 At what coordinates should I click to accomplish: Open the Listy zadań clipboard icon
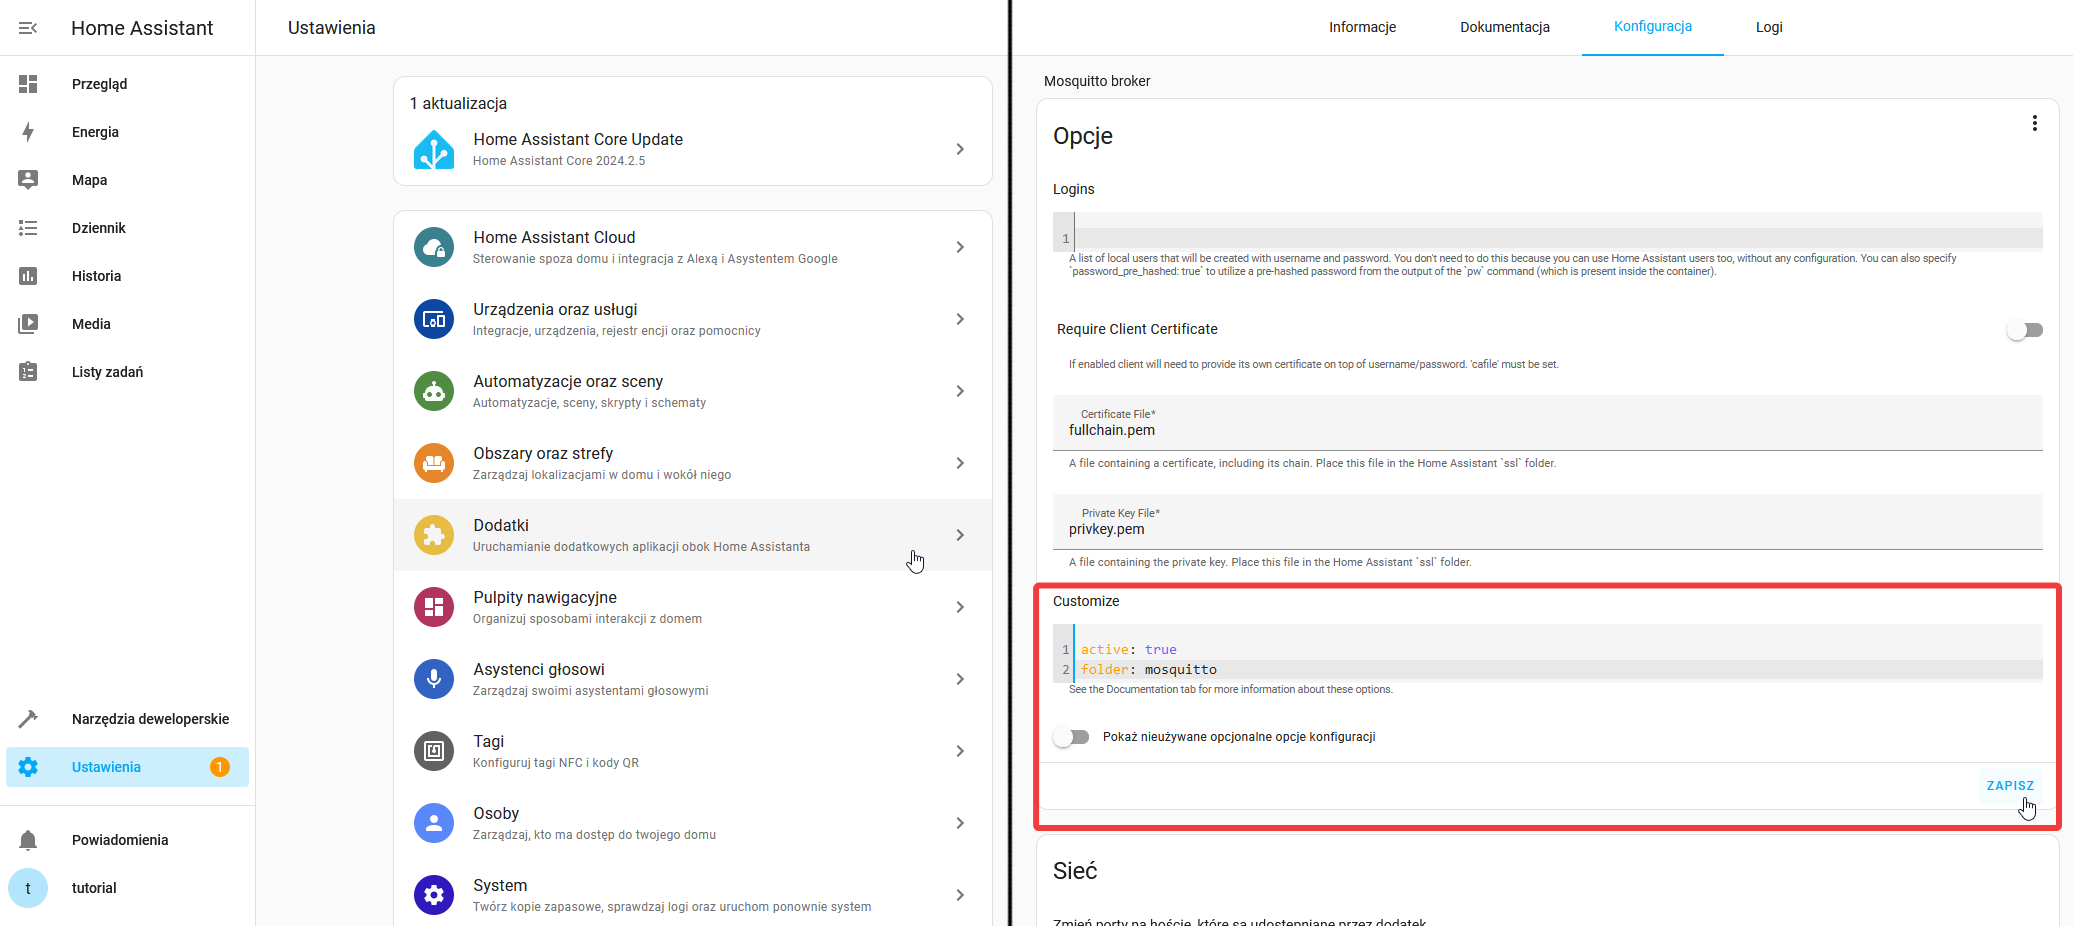(x=28, y=372)
